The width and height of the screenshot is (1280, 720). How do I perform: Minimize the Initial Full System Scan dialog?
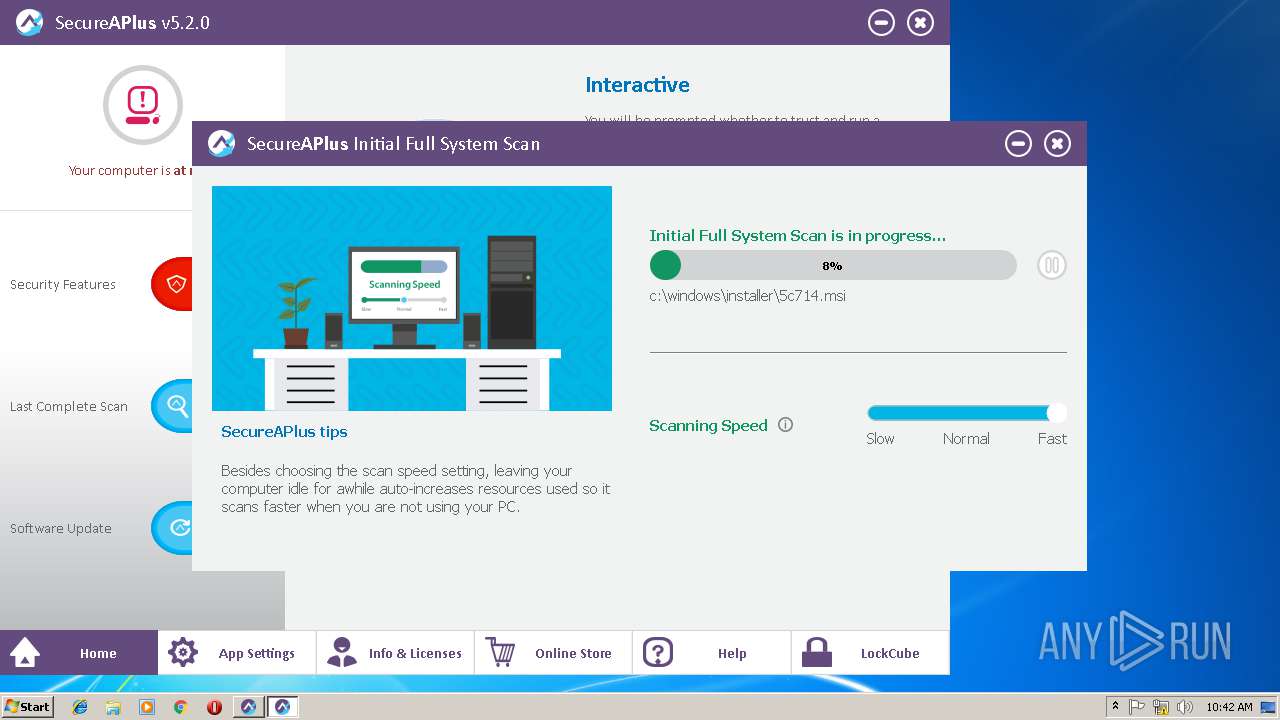coord(1018,144)
